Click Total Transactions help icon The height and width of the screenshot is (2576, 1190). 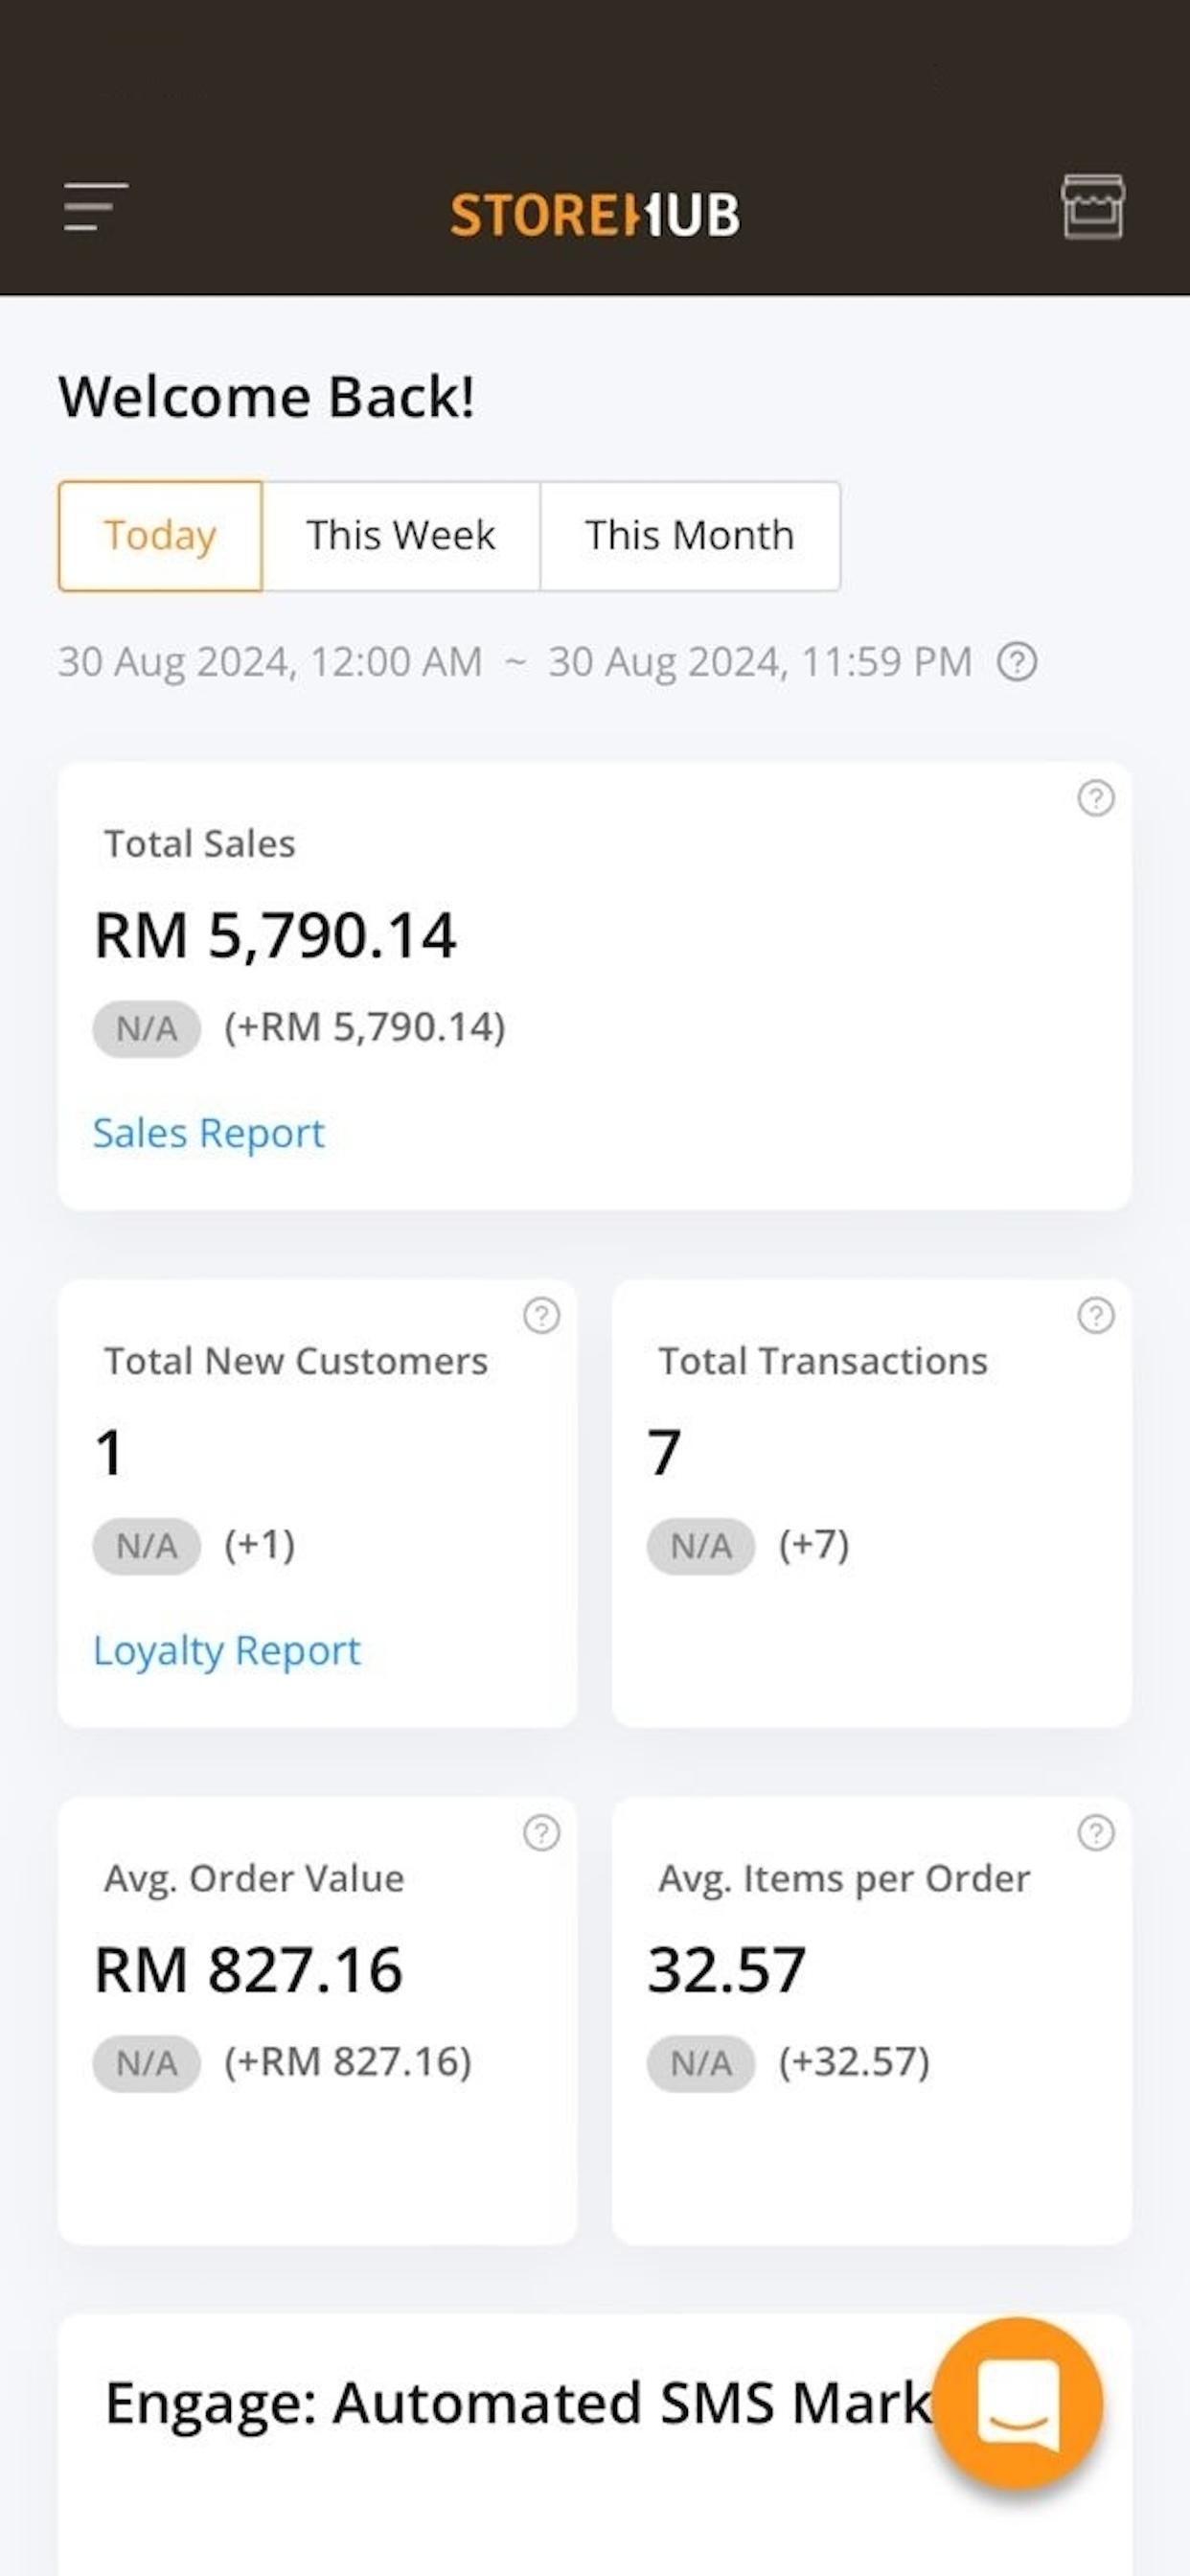tap(1096, 1316)
